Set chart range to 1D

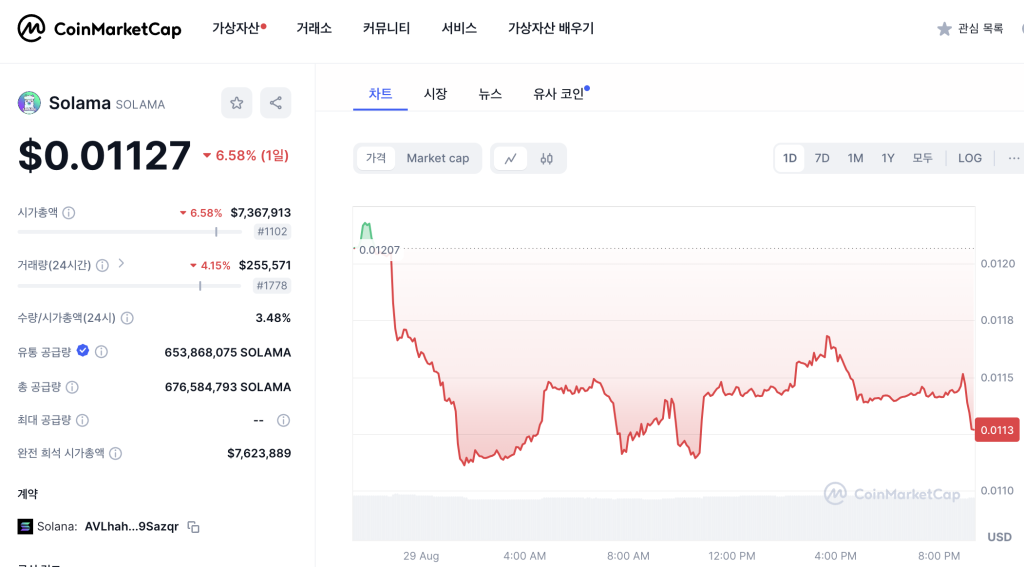[x=790, y=158]
